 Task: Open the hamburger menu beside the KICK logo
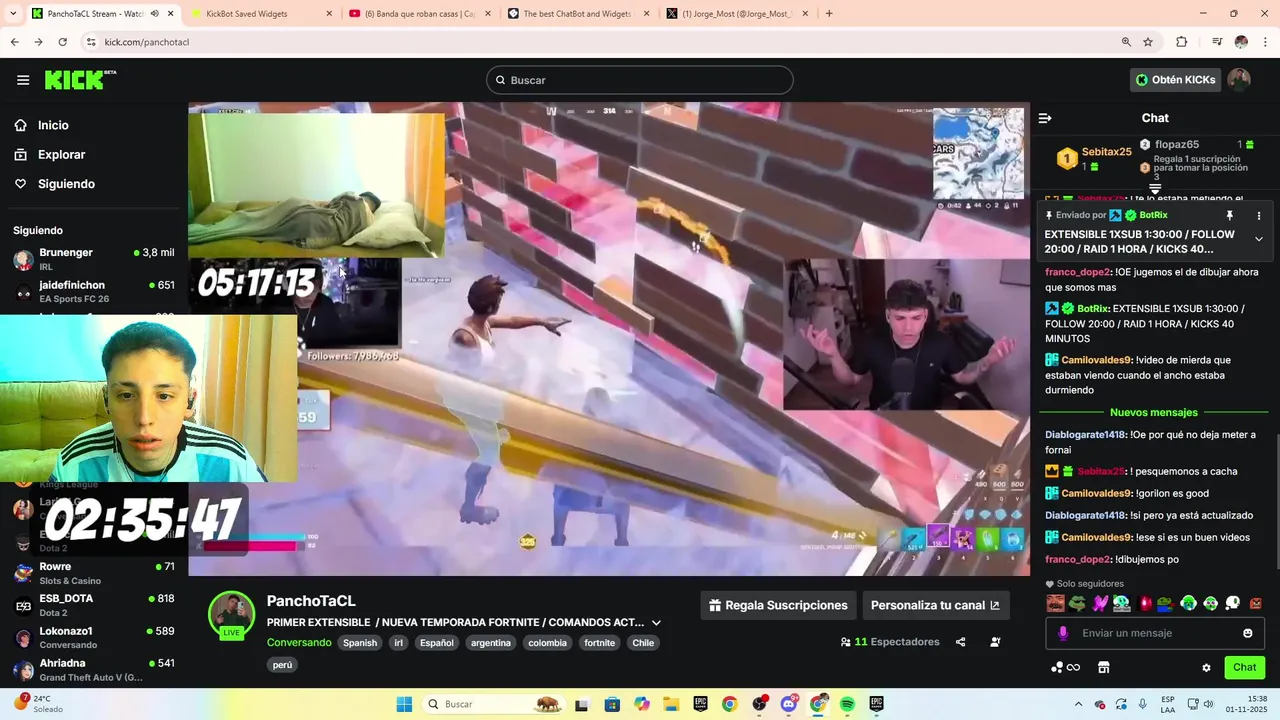[23, 80]
